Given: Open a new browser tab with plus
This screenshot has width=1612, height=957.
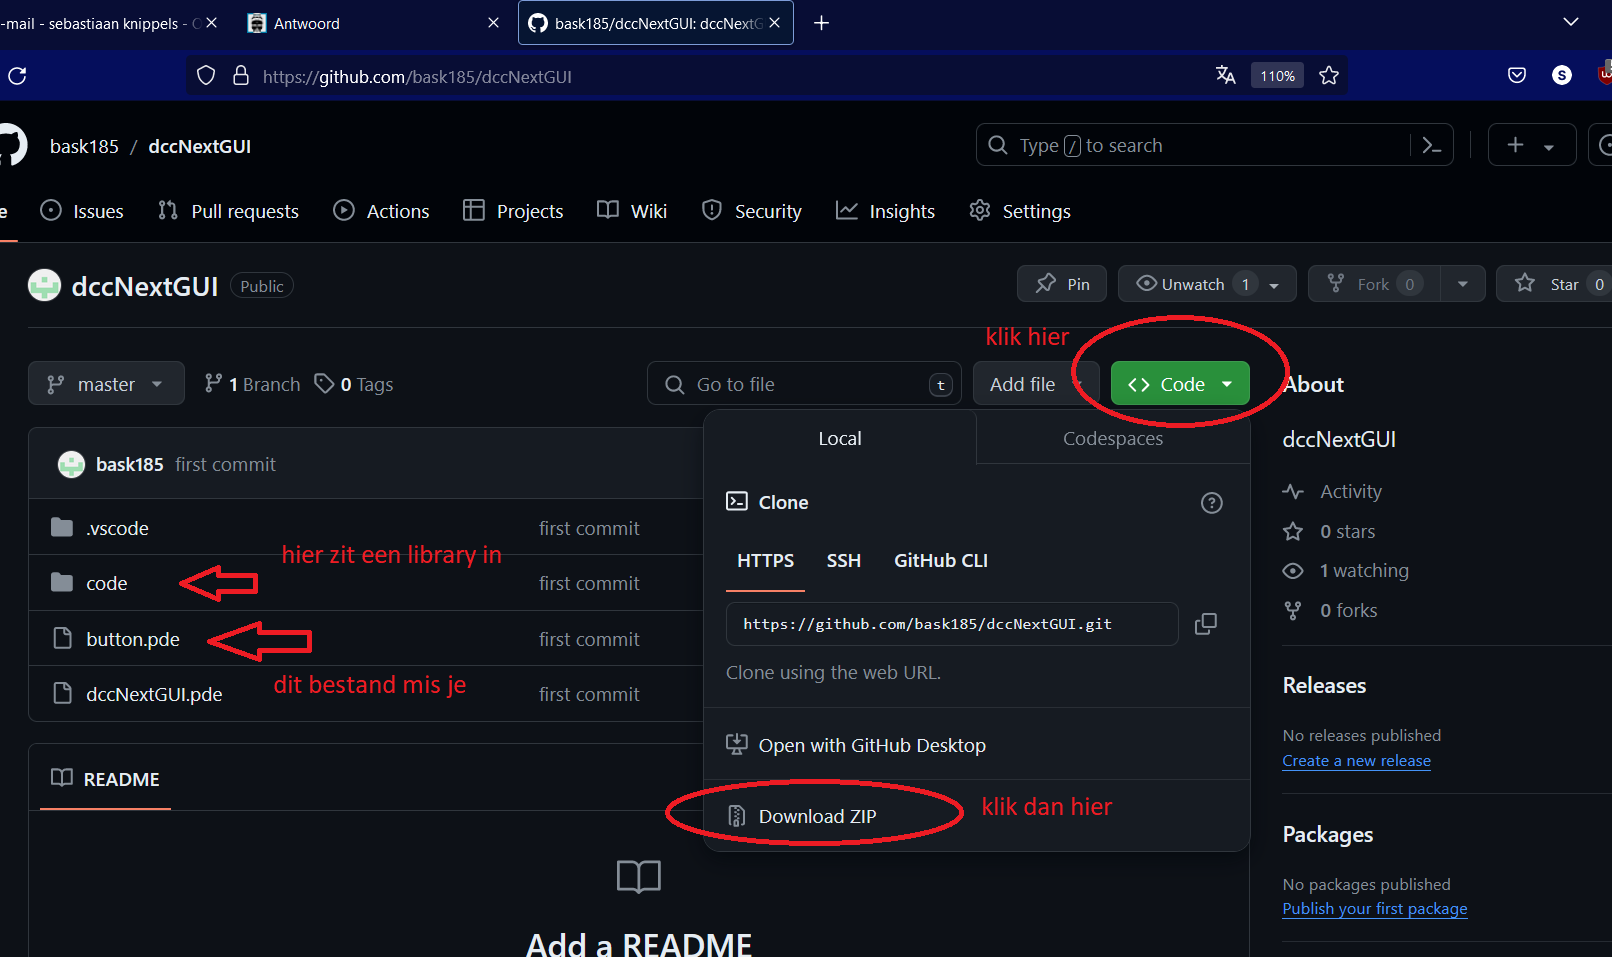Looking at the screenshot, I should (821, 23).
